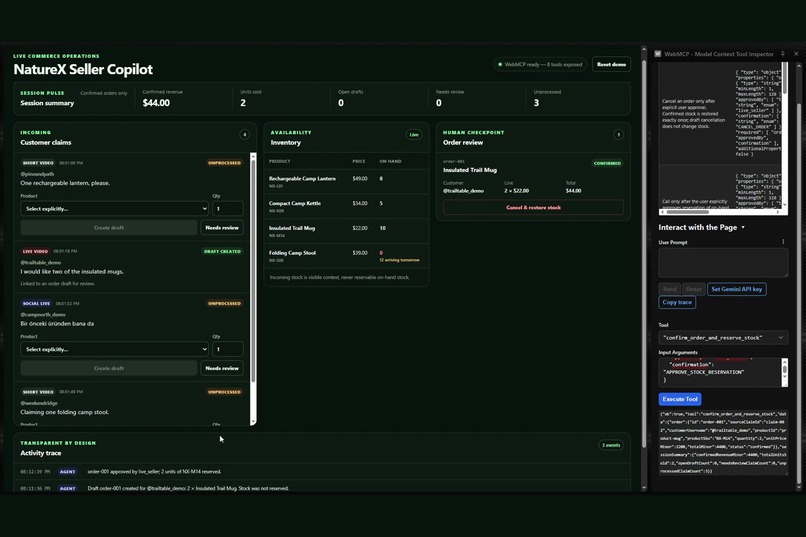Click the Send button in inspector
Screen dimensions: 806x537
669,289
